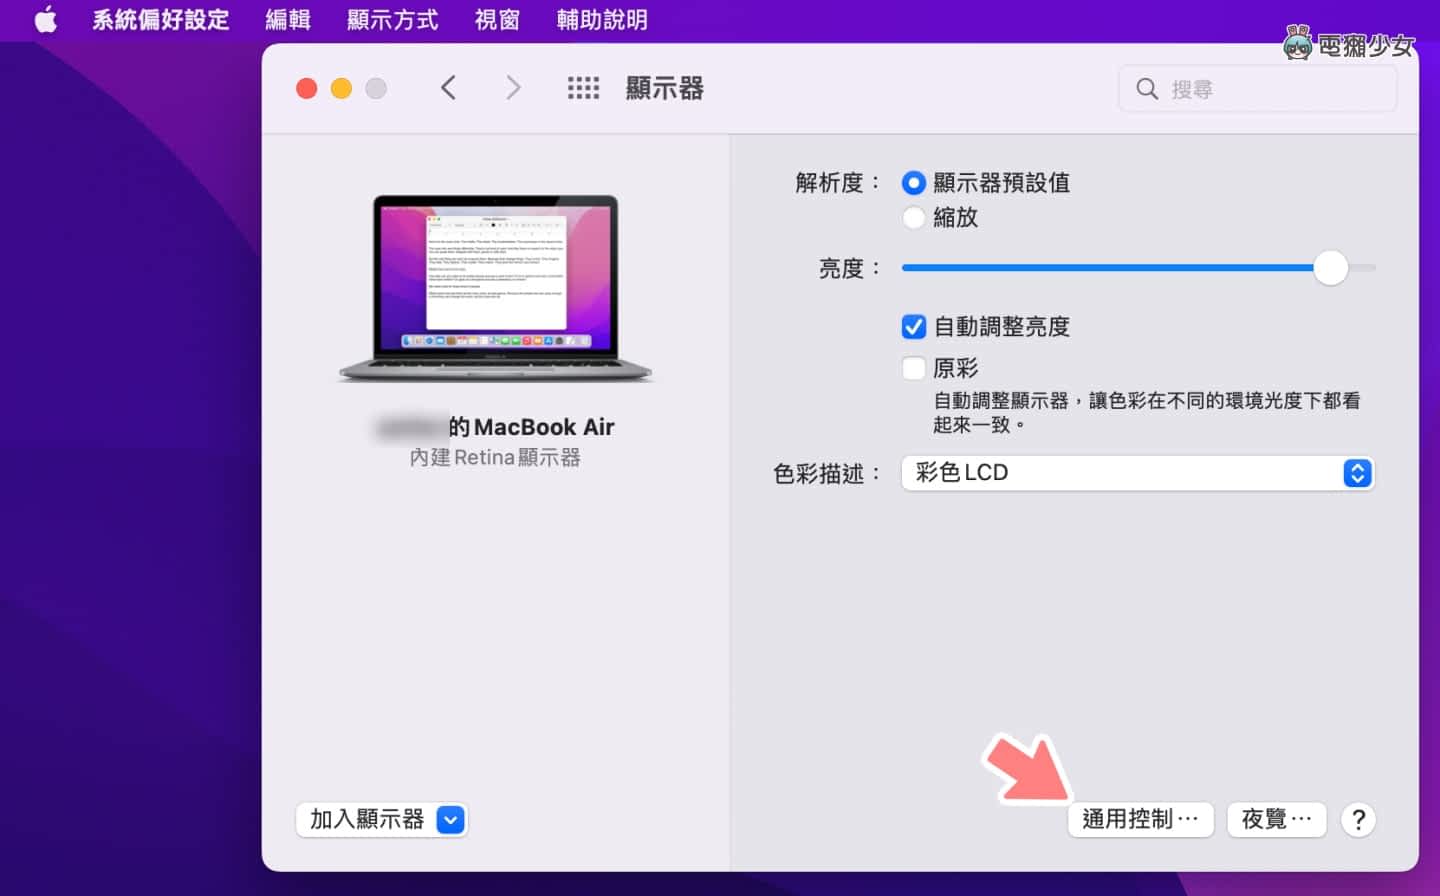This screenshot has width=1440, height=896.
Task: Open 色彩描述 color profile dropdown
Action: coord(1137,473)
